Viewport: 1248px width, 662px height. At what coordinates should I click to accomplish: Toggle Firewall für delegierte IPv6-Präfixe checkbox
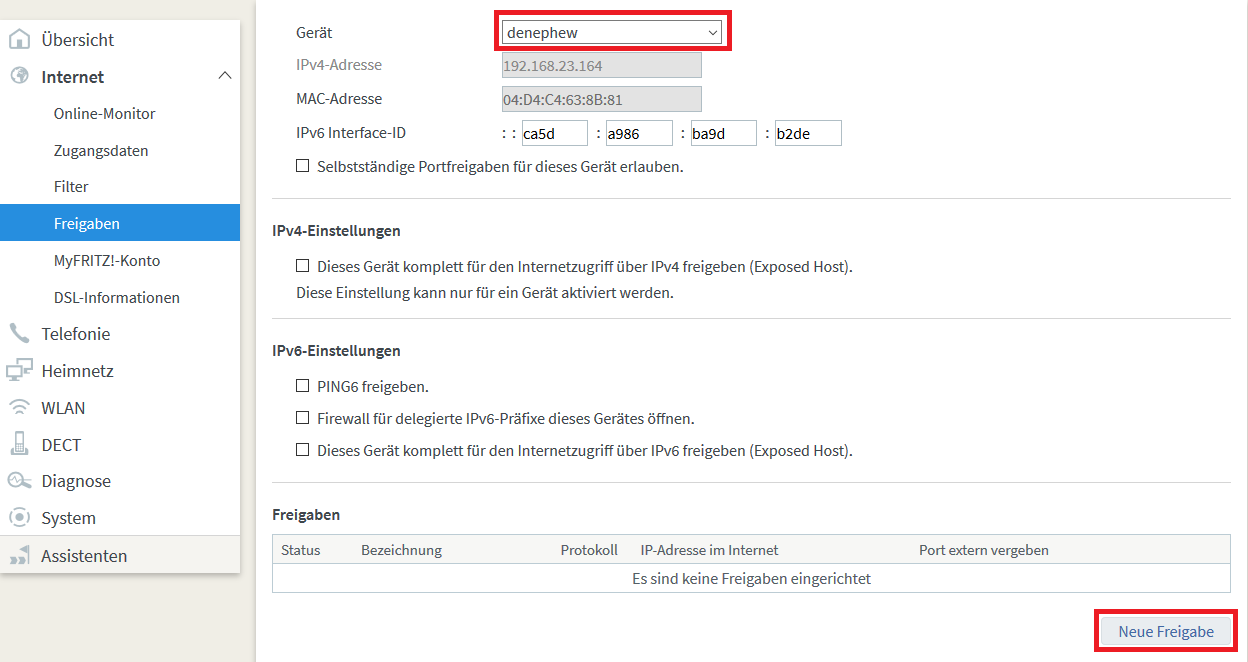tap(302, 418)
